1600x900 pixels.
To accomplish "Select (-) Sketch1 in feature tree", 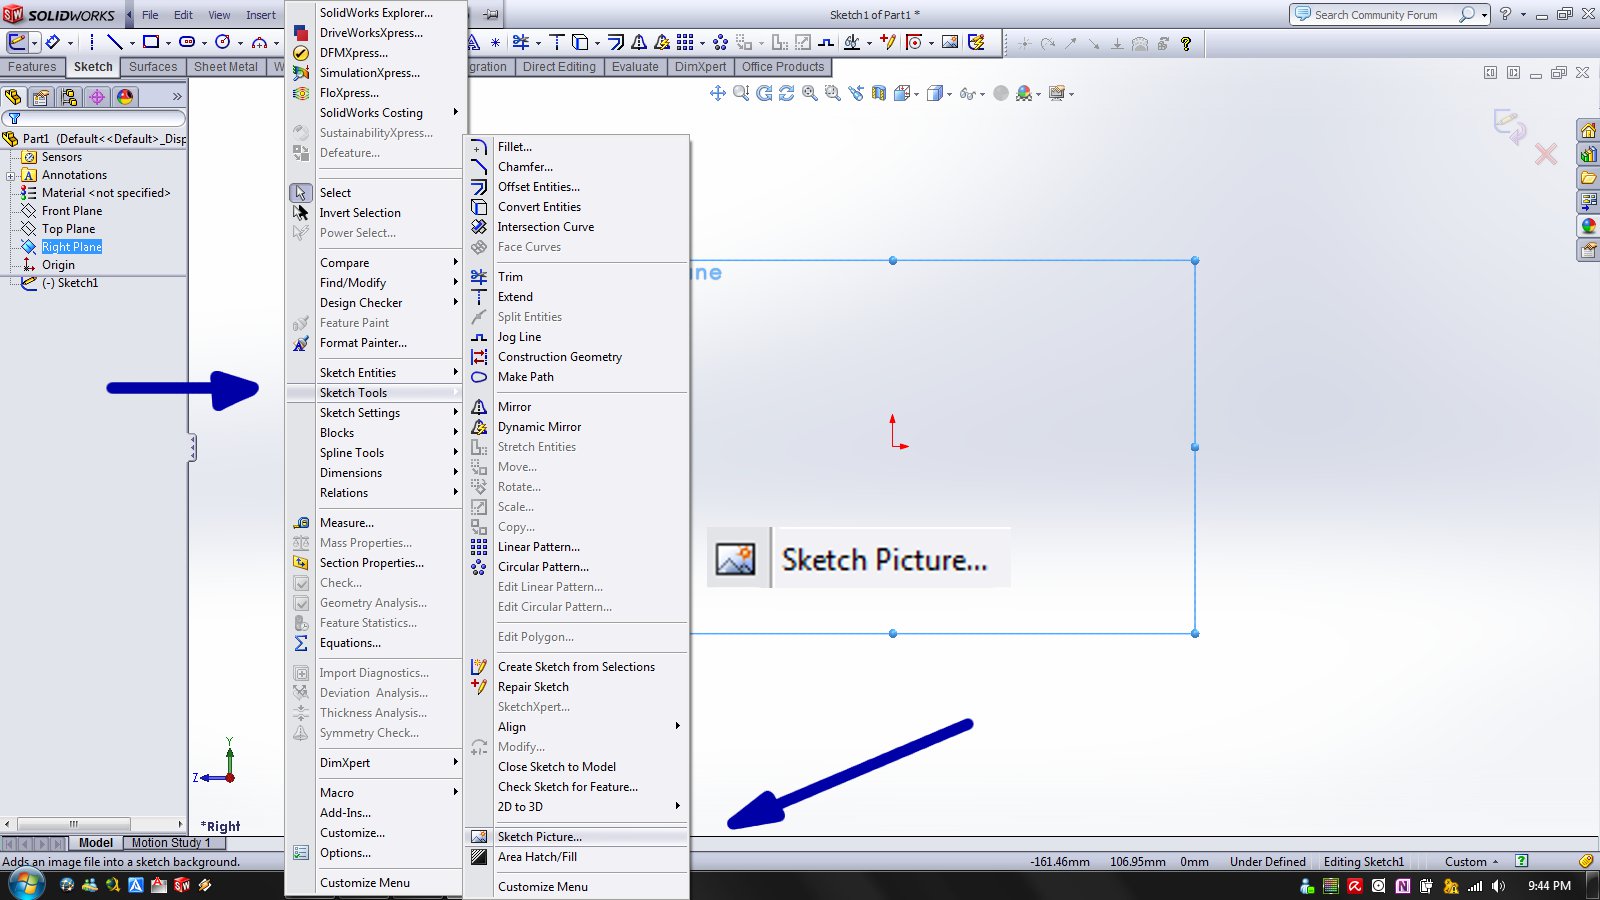I will [x=70, y=283].
